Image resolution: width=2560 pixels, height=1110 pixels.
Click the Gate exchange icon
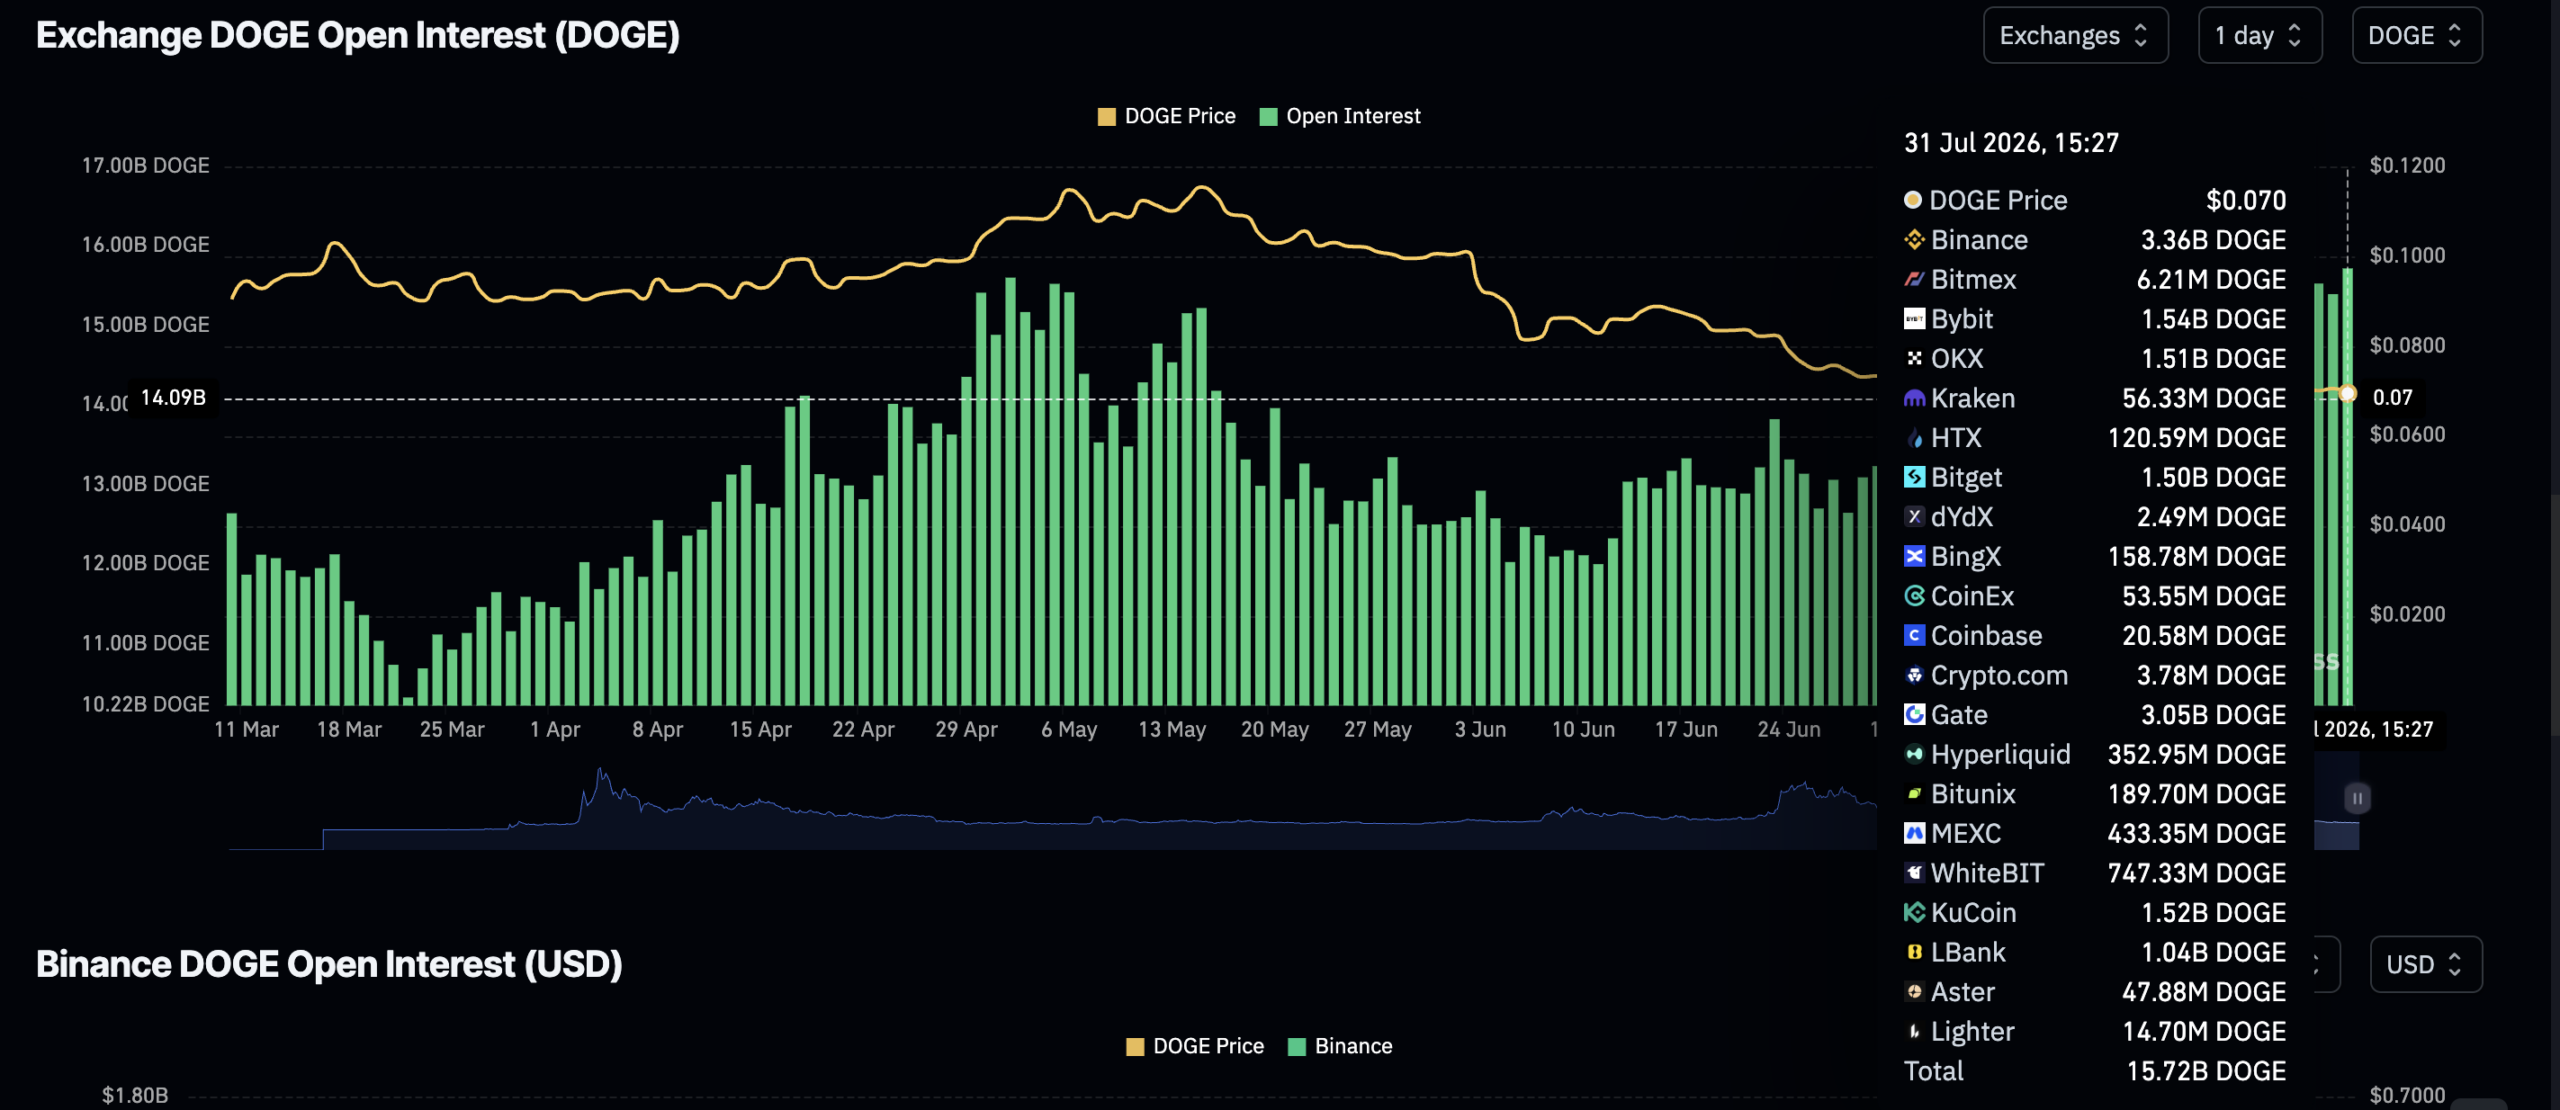[x=1914, y=714]
